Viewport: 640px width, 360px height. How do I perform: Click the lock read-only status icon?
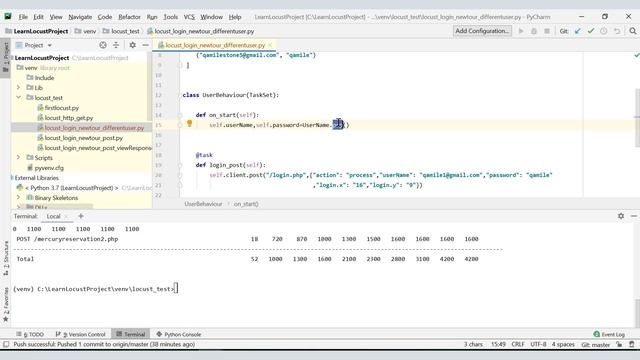click(619, 344)
